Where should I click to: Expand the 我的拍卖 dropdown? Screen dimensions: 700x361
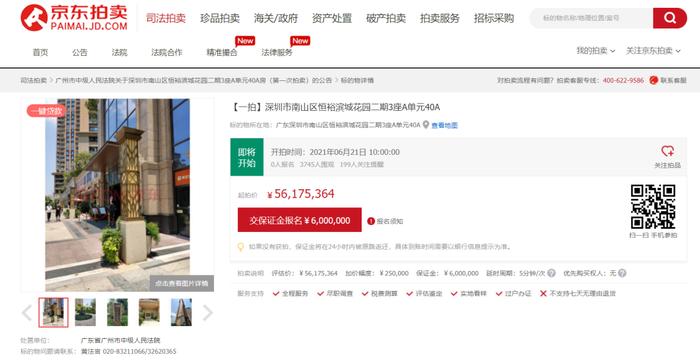596,51
